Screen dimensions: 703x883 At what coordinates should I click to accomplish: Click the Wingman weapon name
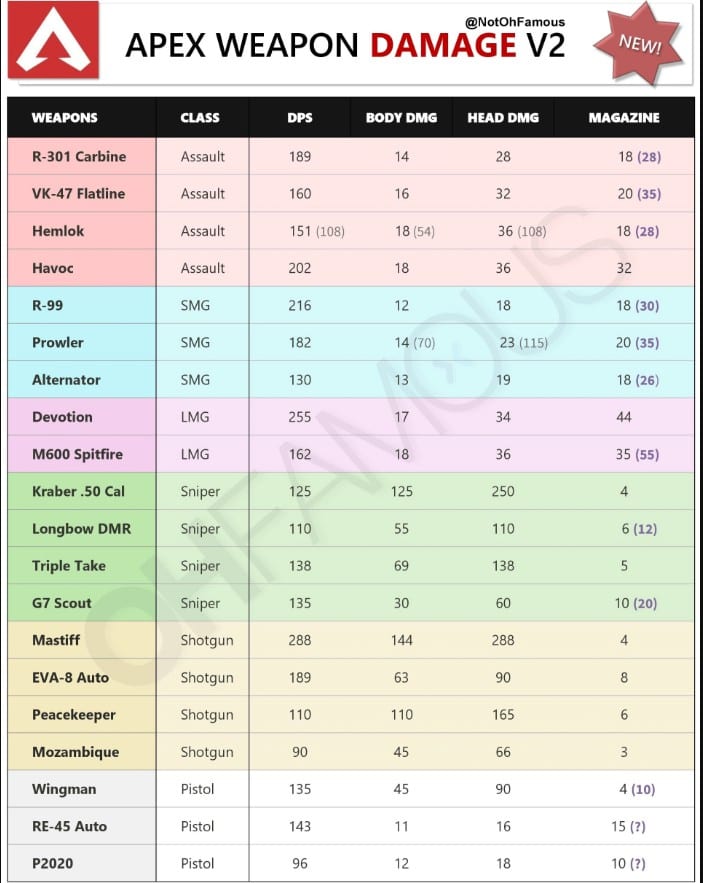coord(64,789)
